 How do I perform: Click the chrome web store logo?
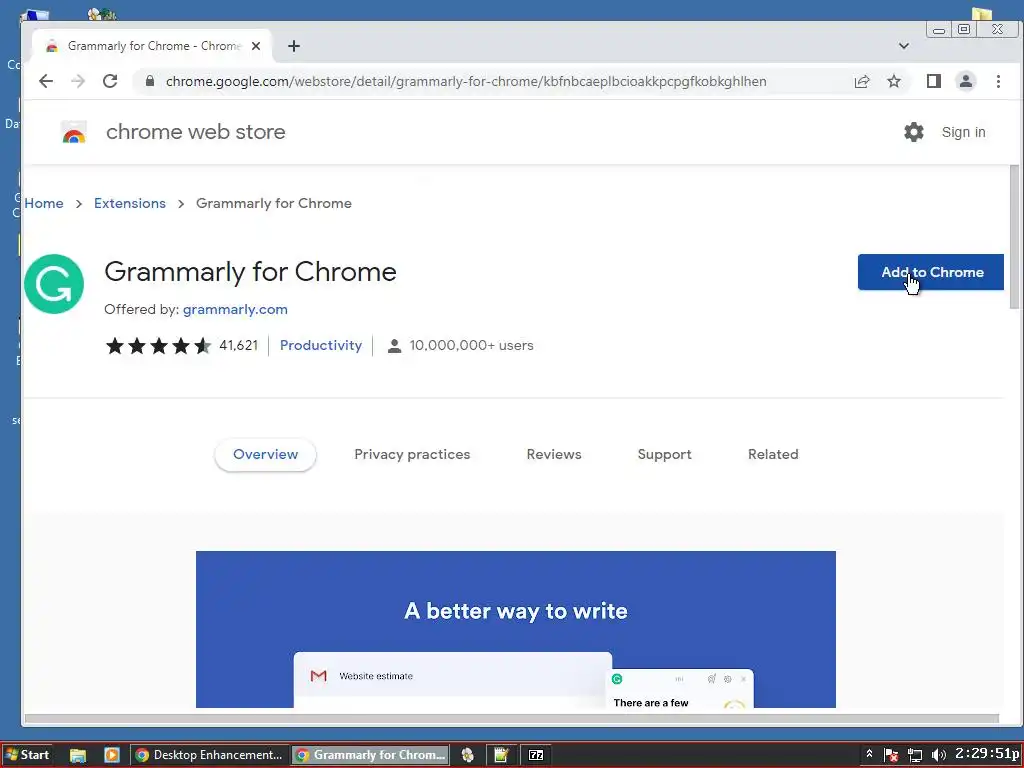(x=74, y=132)
